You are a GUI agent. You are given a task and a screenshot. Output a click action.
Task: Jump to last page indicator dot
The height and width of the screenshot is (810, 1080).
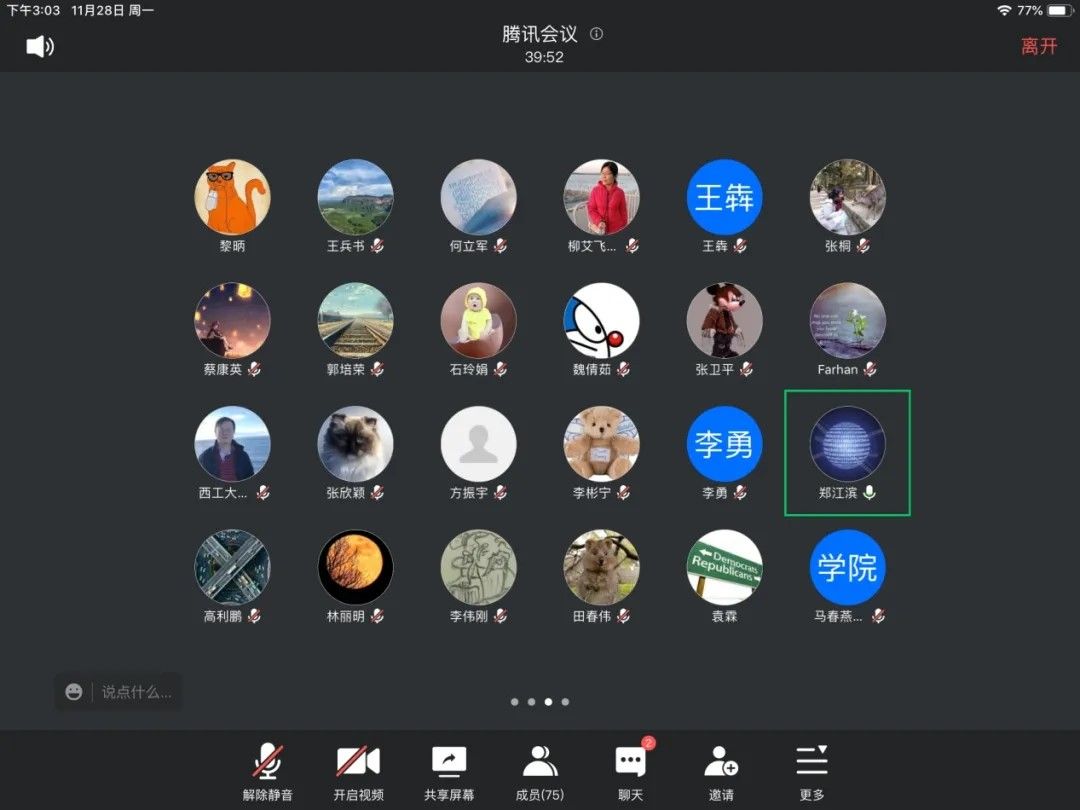pos(566,702)
